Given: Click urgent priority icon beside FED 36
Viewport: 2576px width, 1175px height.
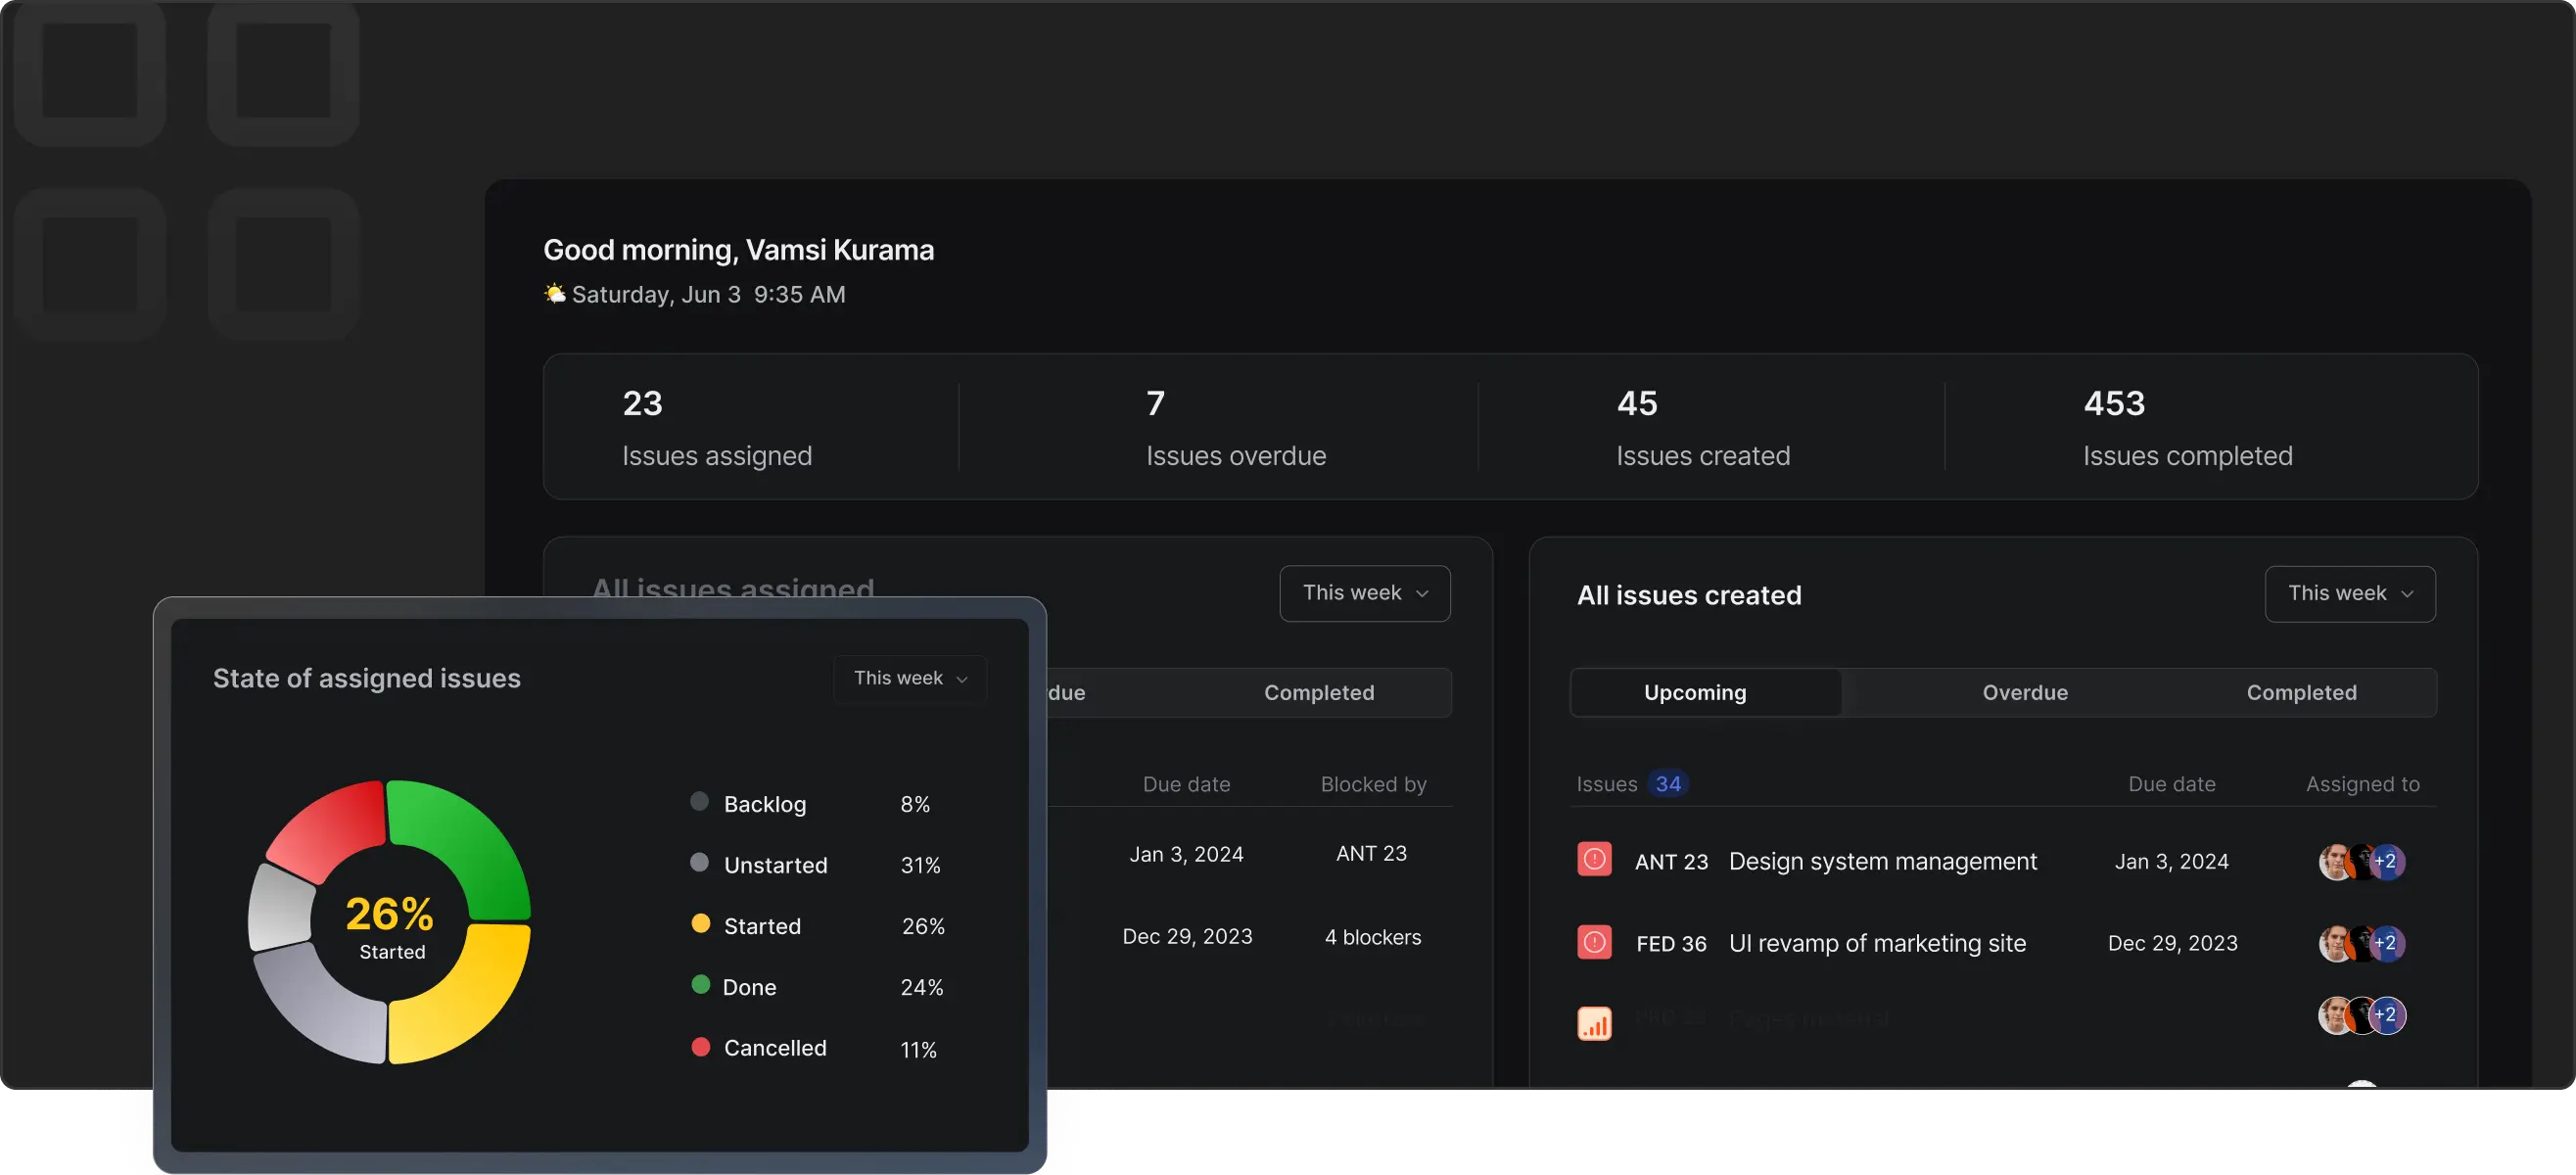Looking at the screenshot, I should coord(1594,942).
